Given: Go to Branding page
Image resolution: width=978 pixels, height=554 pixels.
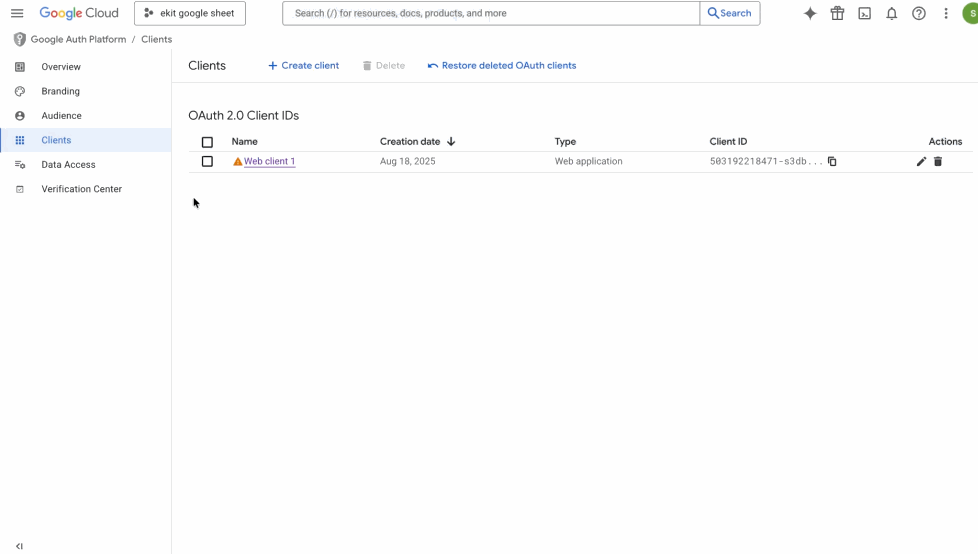Looking at the screenshot, I should point(61,91).
